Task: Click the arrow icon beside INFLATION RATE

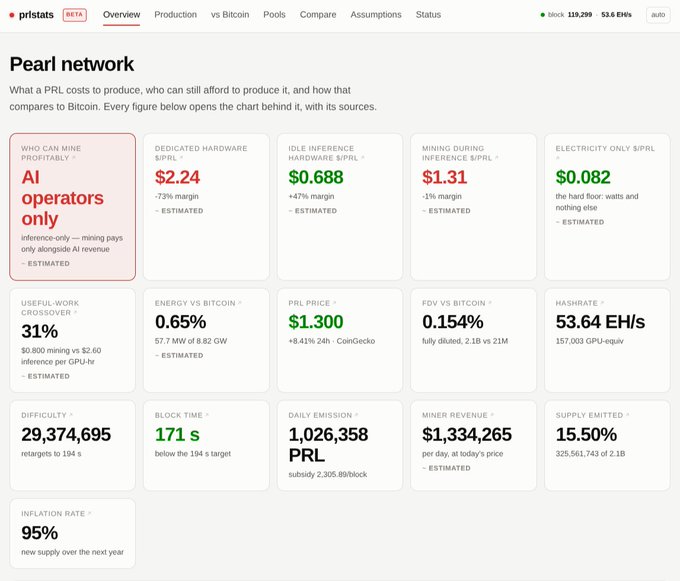Action: tap(89, 513)
